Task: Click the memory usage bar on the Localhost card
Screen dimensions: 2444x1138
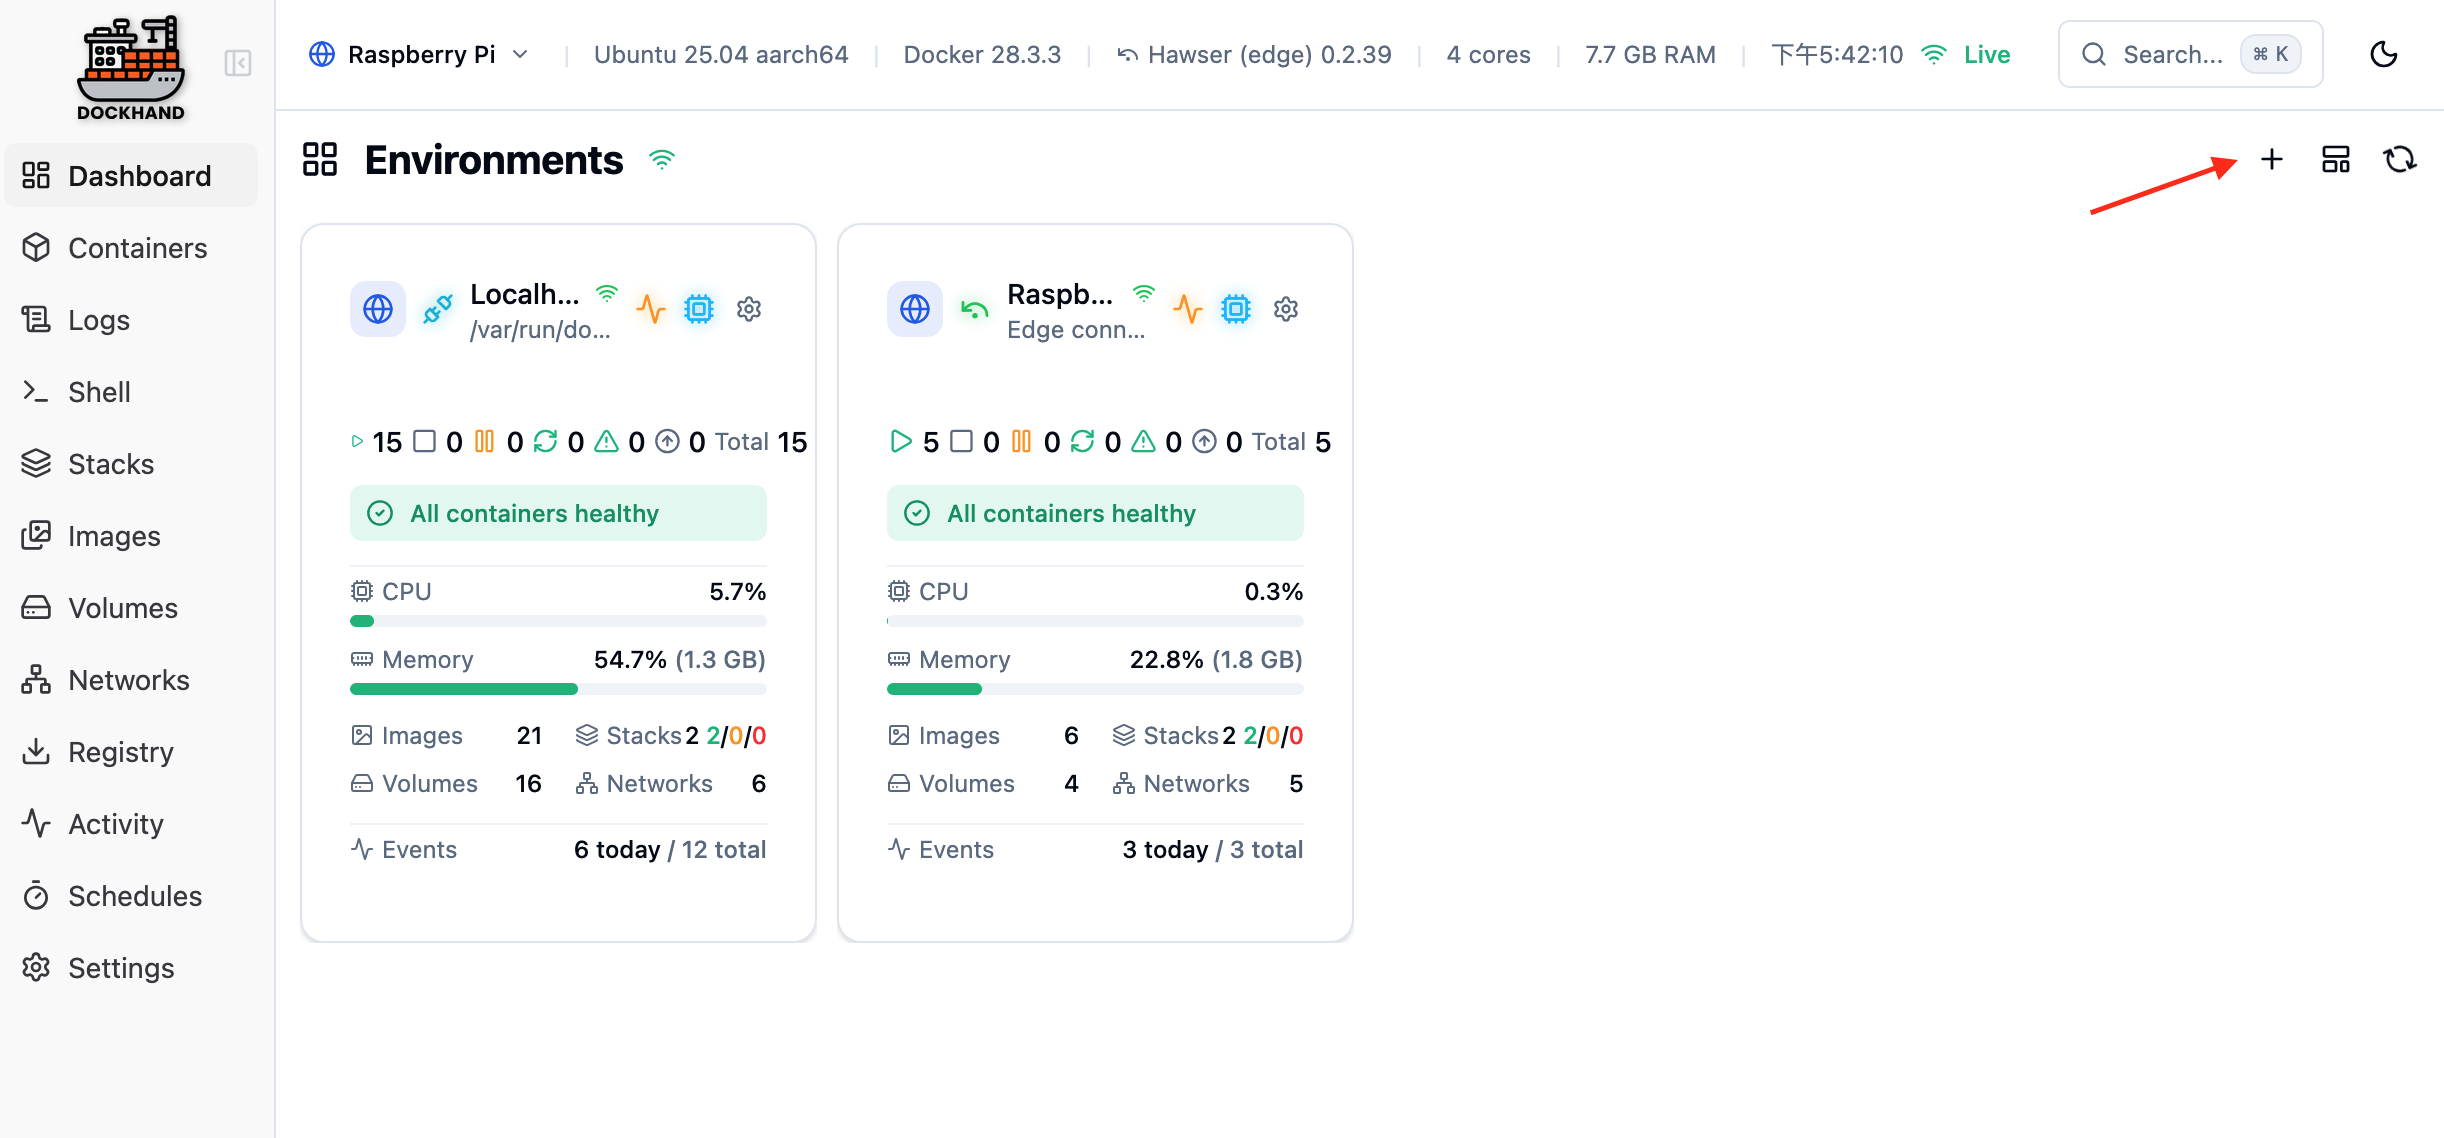Action: click(x=558, y=689)
